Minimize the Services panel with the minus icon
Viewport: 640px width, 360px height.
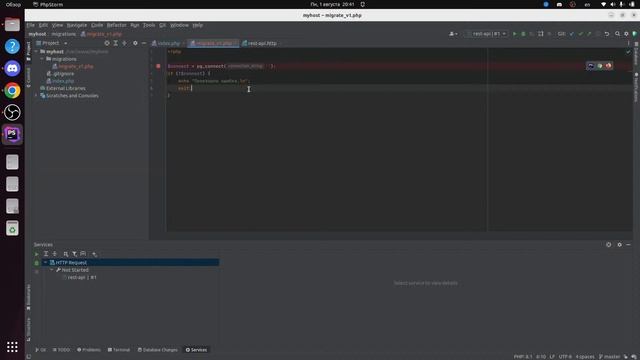(x=628, y=244)
